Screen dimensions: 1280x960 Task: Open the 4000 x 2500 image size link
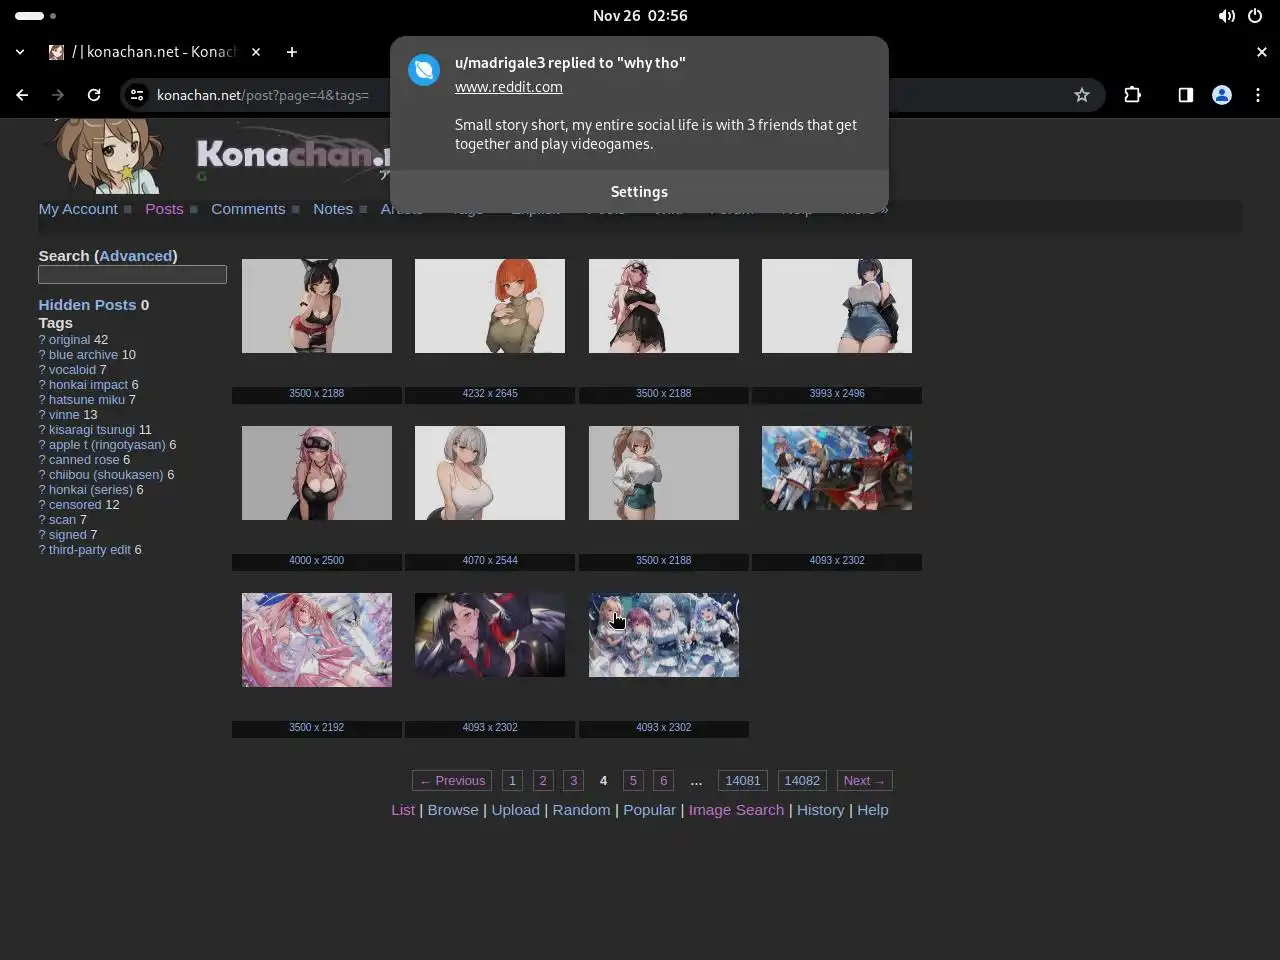(316, 561)
